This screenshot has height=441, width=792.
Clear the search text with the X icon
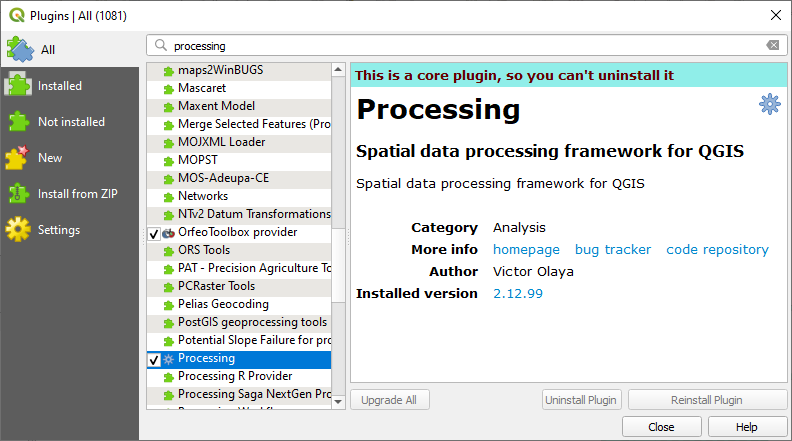pos(772,45)
